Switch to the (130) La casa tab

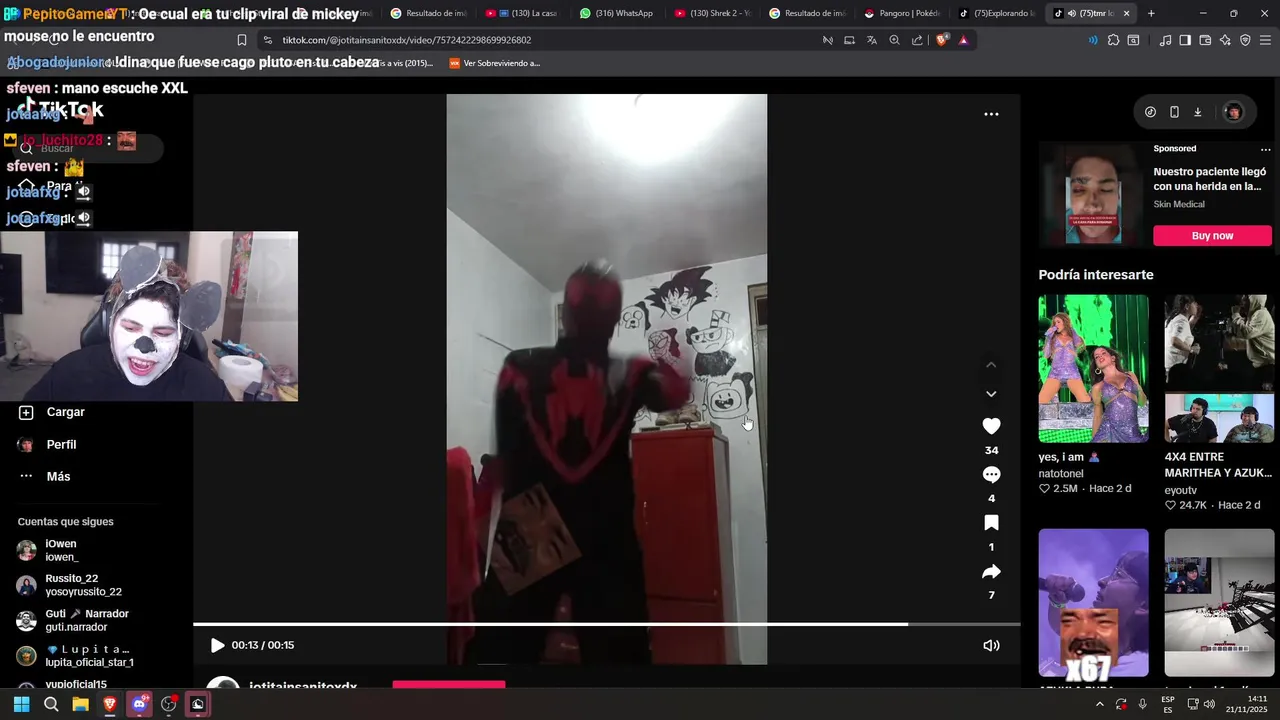click(524, 13)
